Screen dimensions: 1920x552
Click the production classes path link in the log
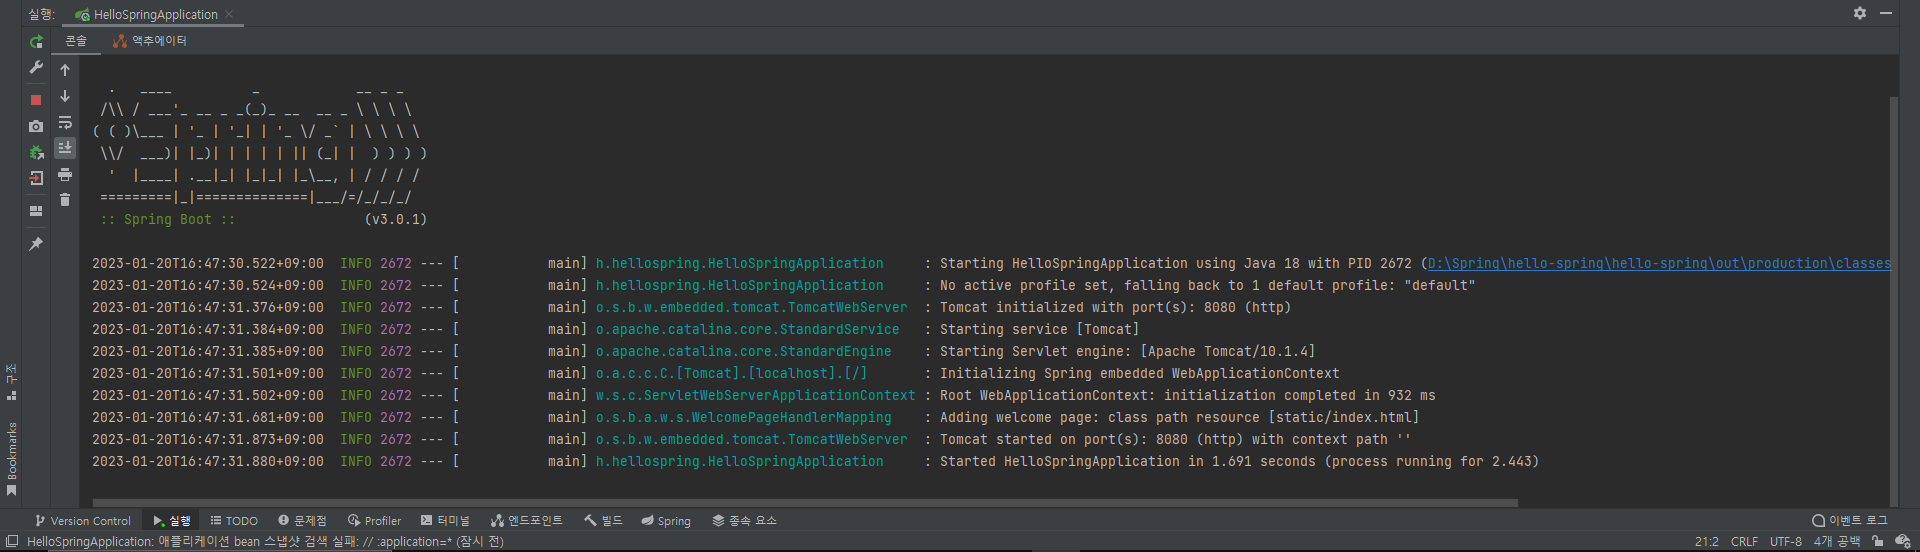(x=1659, y=264)
